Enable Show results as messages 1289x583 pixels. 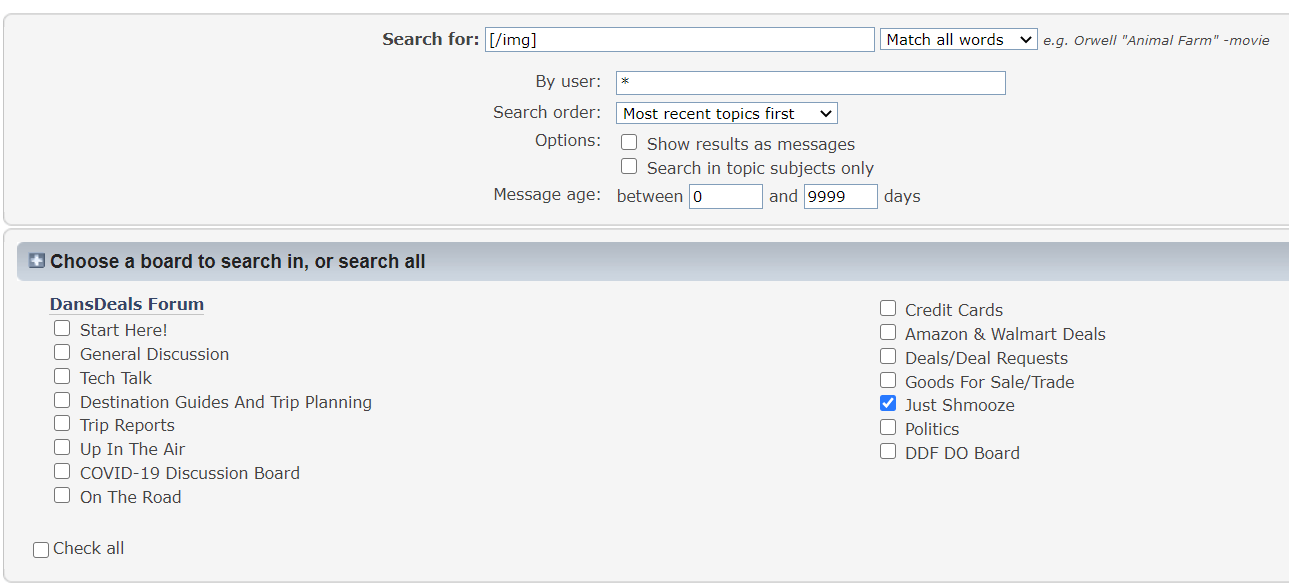(x=629, y=142)
